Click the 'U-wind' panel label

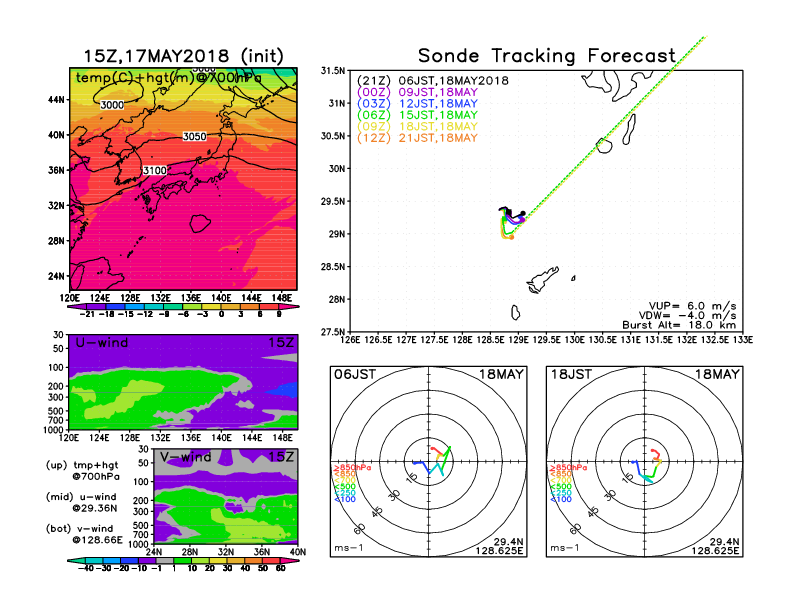pos(102,343)
